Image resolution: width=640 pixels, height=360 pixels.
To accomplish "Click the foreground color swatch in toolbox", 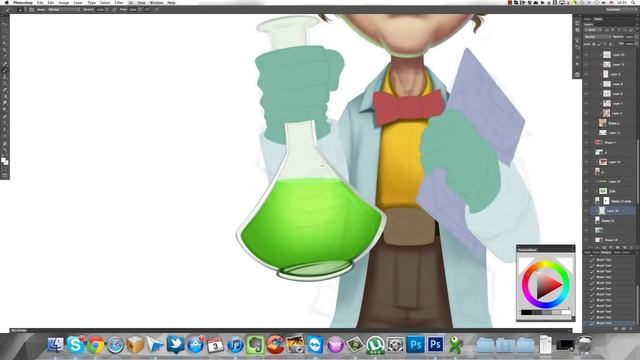I will pos(4,160).
